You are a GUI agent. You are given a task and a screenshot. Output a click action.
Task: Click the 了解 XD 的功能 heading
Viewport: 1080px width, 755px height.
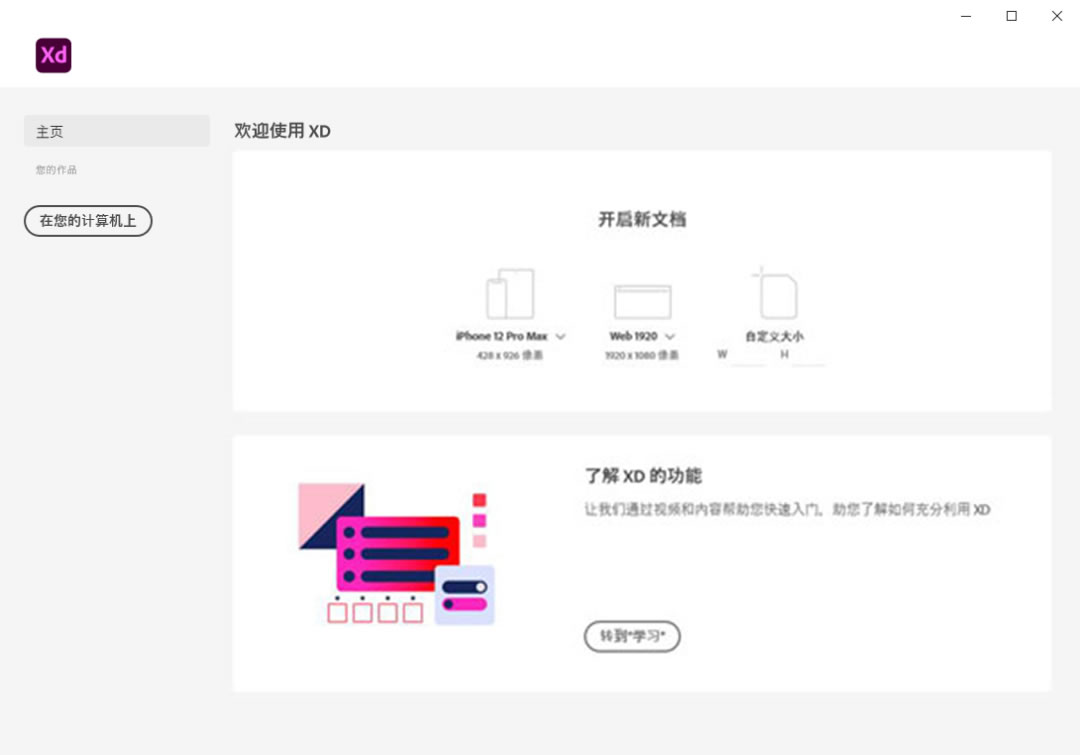643,476
